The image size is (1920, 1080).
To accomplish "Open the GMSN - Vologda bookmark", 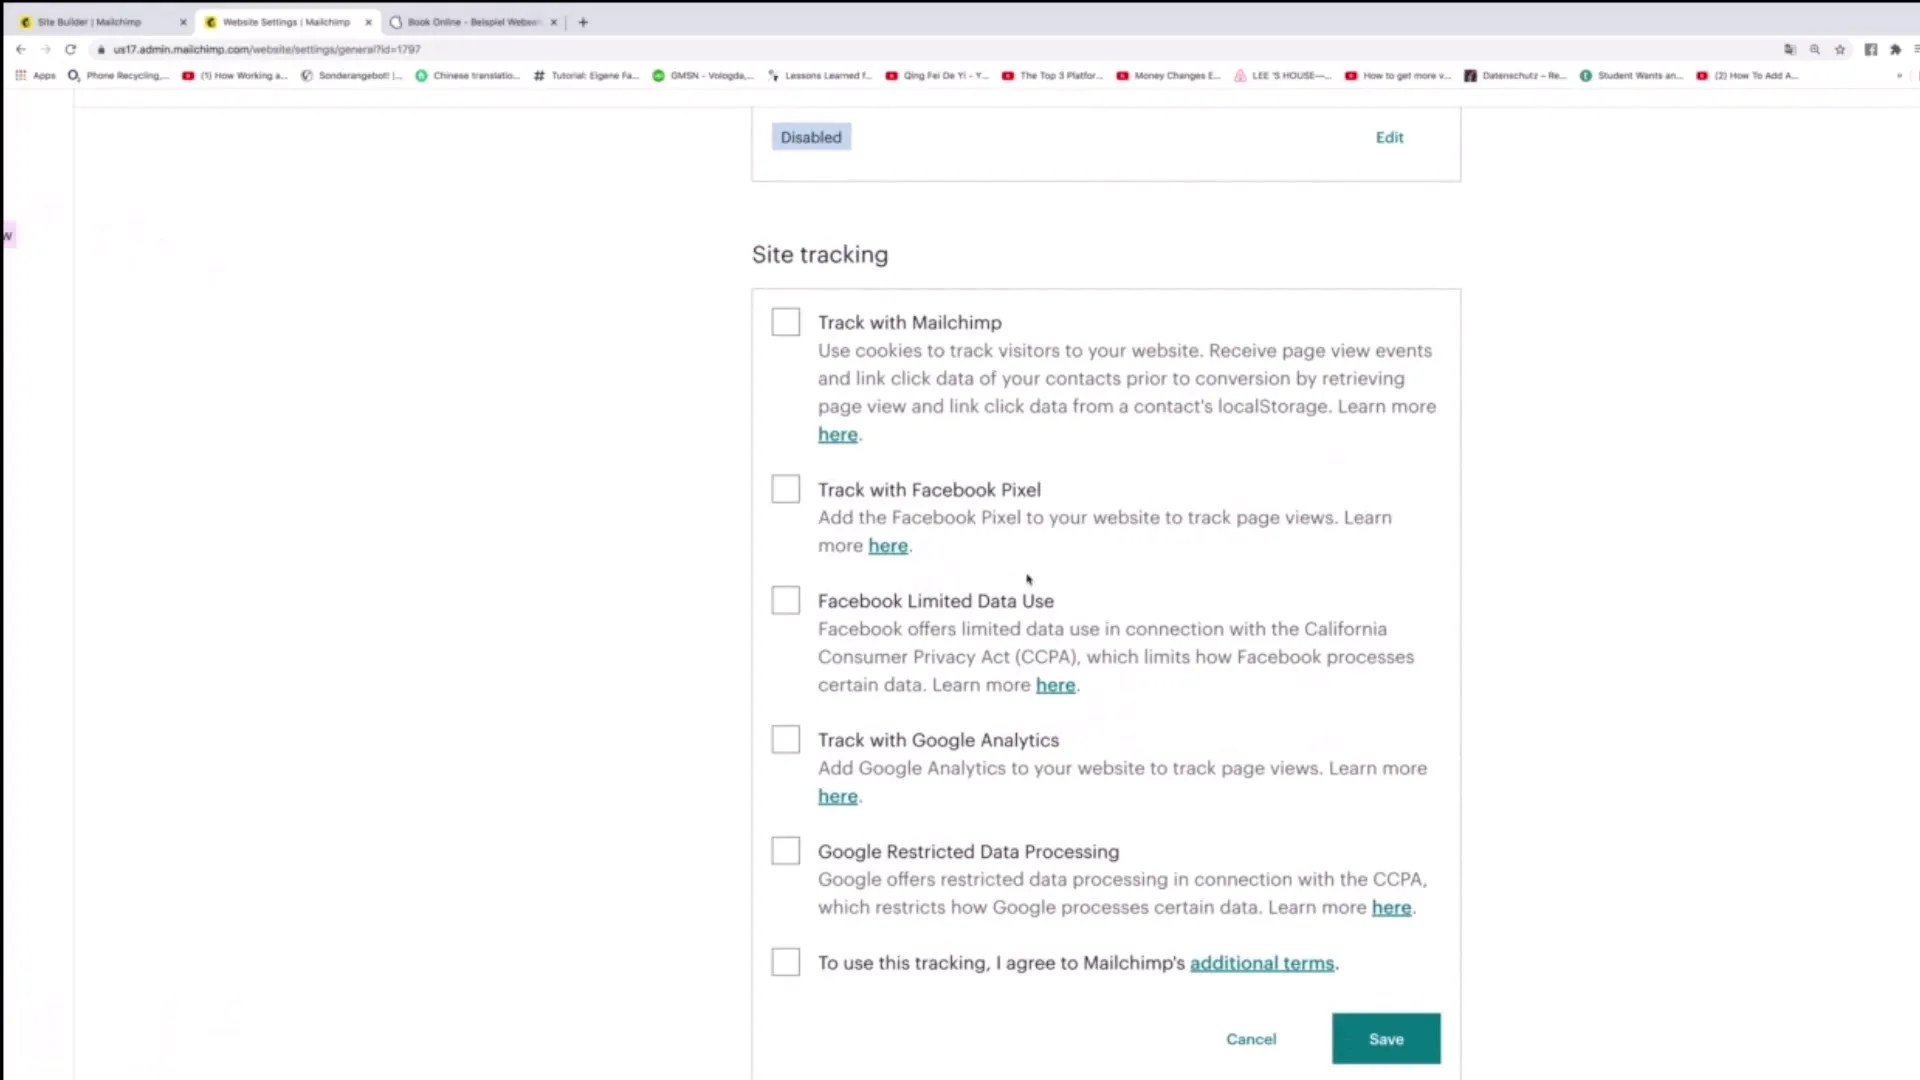I will (x=703, y=75).
